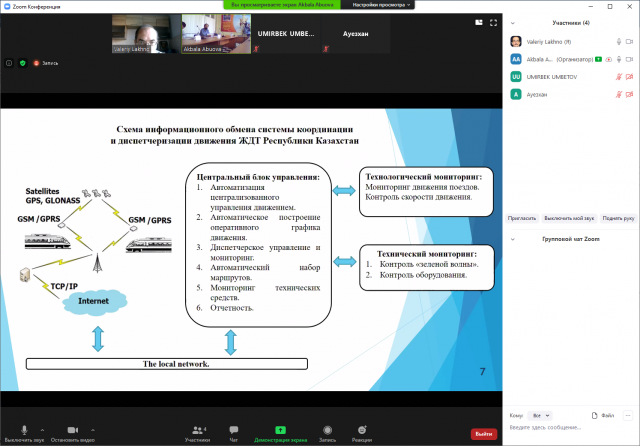Click UMIRBEK UMBETOV's muted mic icon
This screenshot has height=446, width=640.
[x=619, y=77]
